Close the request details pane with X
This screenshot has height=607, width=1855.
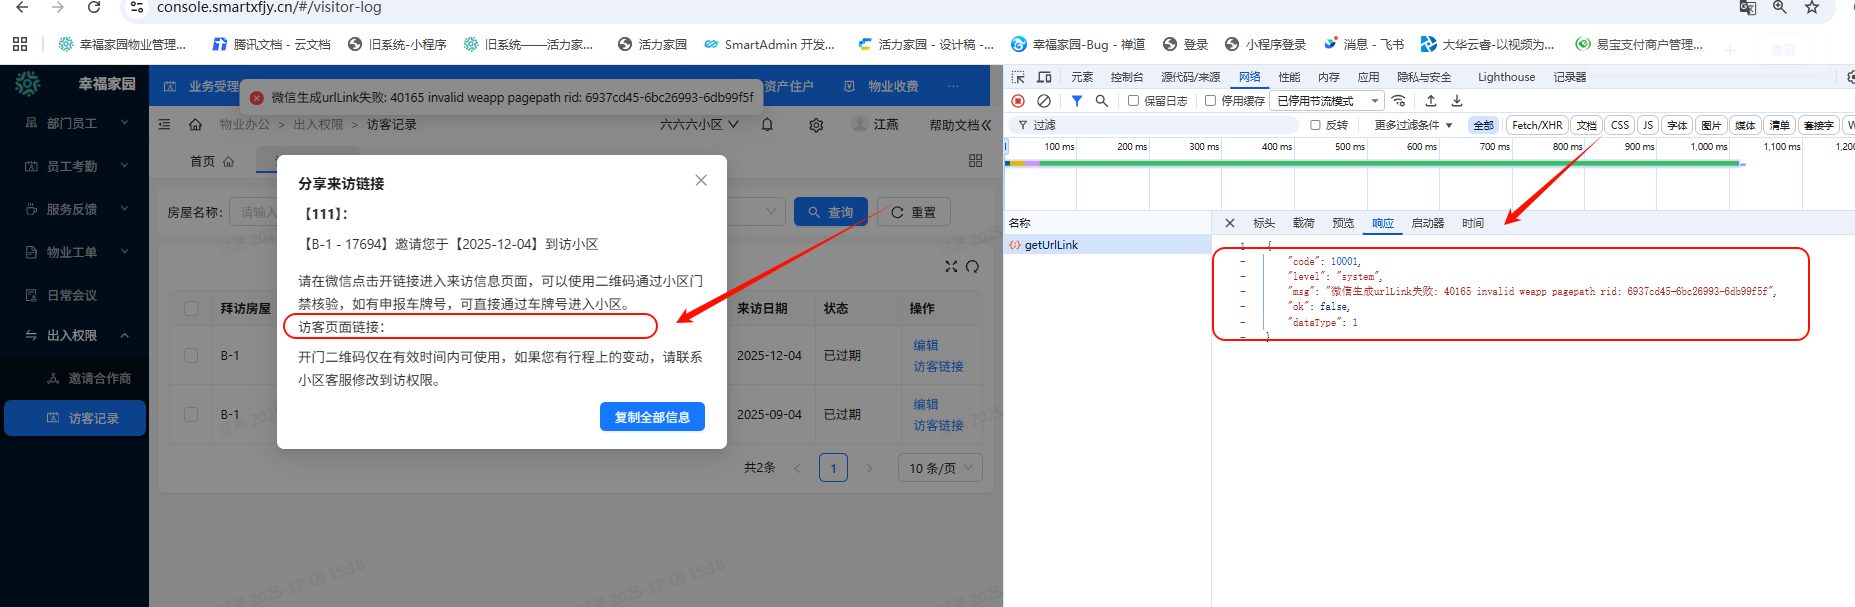(1230, 223)
